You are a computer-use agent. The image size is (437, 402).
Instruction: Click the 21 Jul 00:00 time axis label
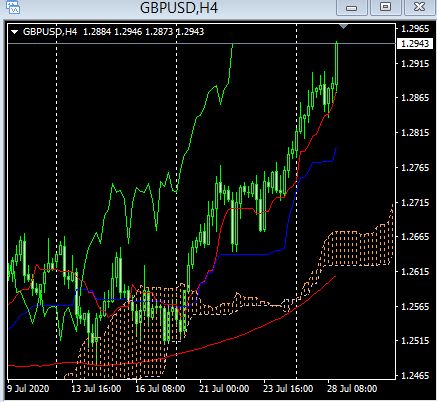(224, 389)
